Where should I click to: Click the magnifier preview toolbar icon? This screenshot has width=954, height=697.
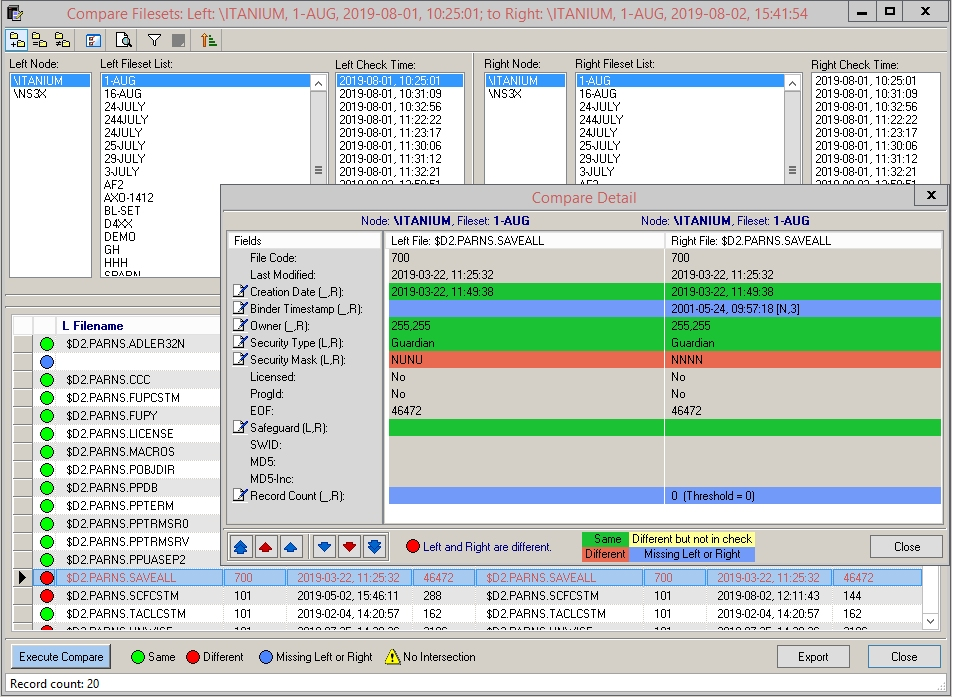(124, 40)
